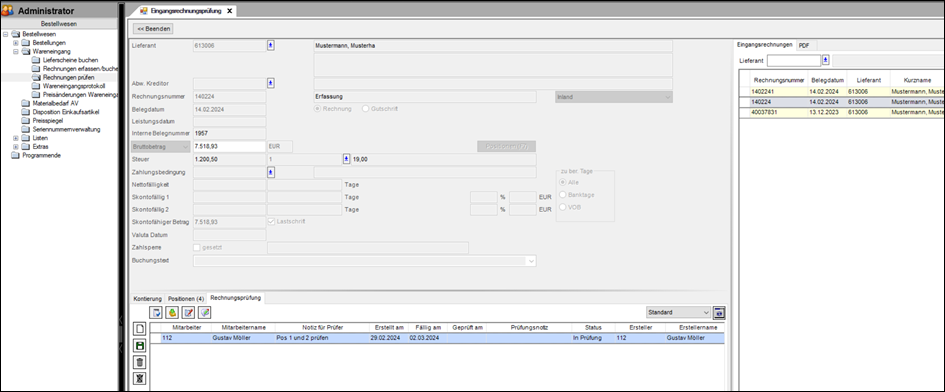Click the fourth toolbar icon in Rechnungsprüfung
945x392 pixels.
(204, 312)
